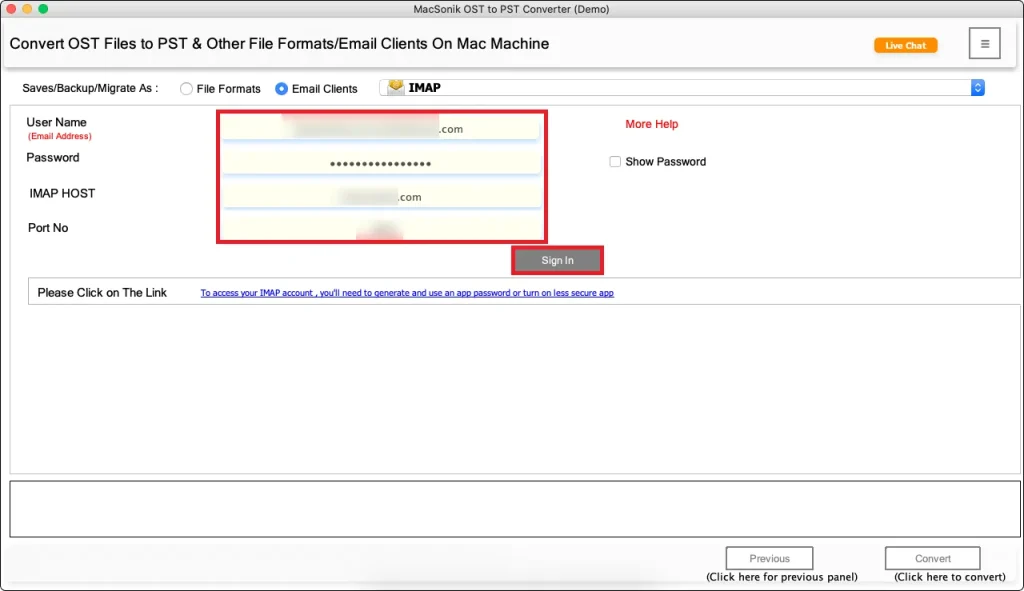Select the Port No input field
The width and height of the screenshot is (1024, 591).
(380, 229)
